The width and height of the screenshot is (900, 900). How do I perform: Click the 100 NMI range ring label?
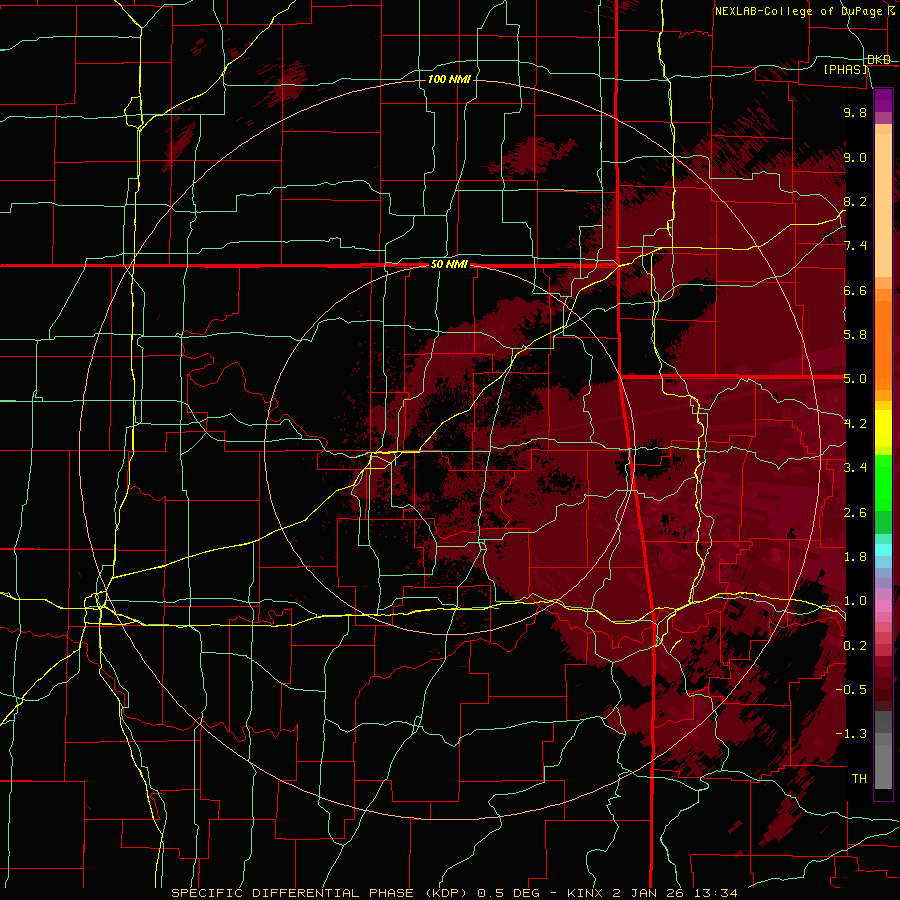449,79
